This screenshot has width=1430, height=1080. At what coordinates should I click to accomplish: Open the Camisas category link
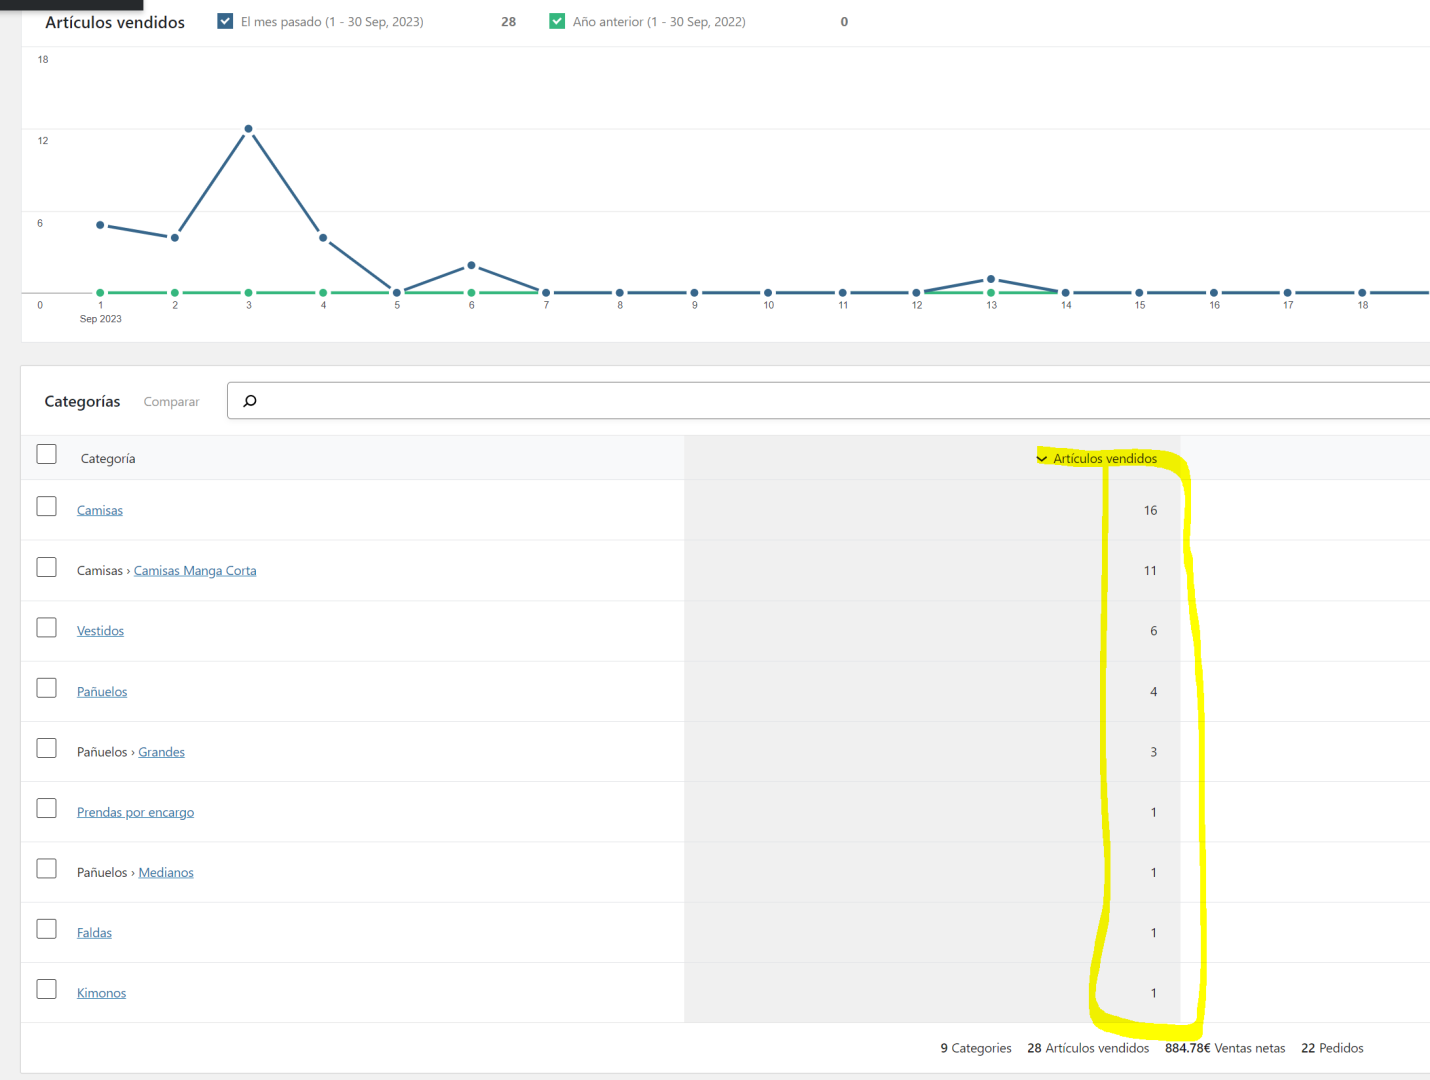pos(100,510)
